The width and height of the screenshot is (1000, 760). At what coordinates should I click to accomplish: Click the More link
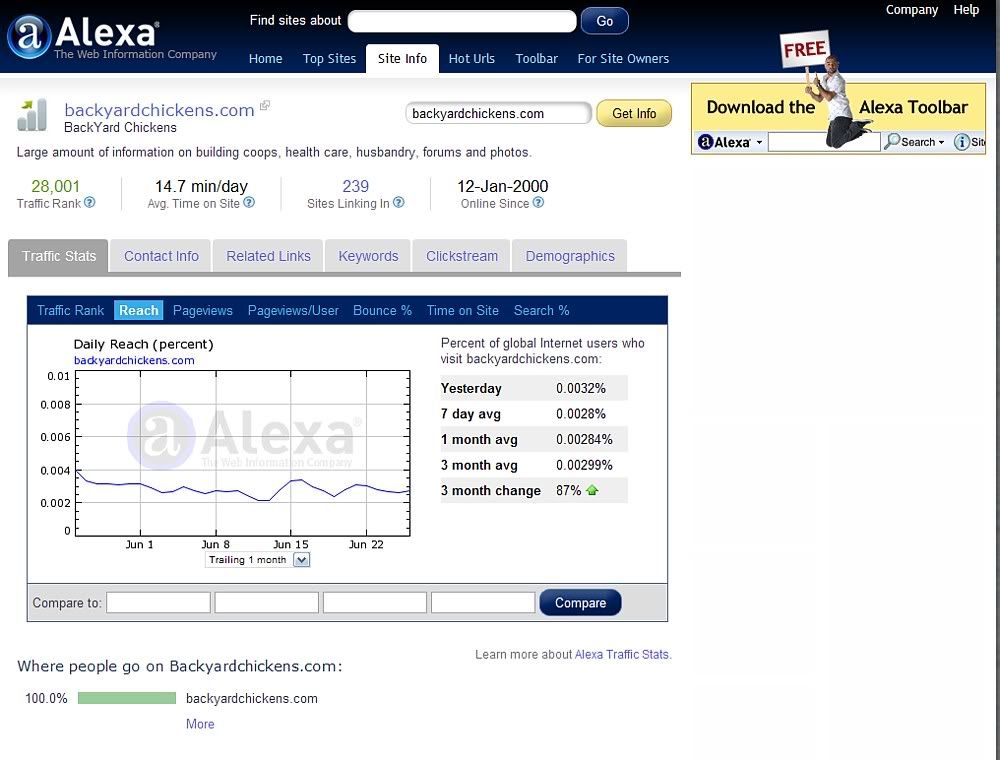[200, 724]
